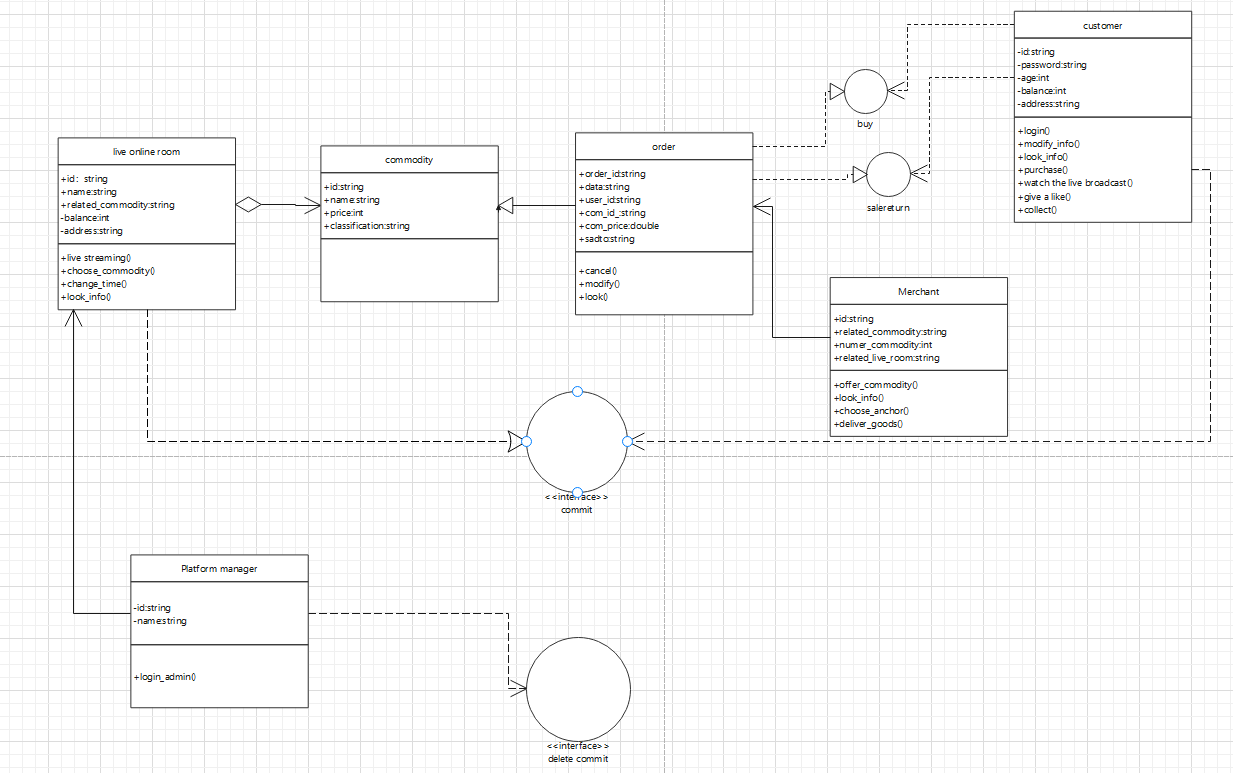Click the "+classification:string" attribute
Viewport: 1233px width, 773px height.
(x=367, y=226)
